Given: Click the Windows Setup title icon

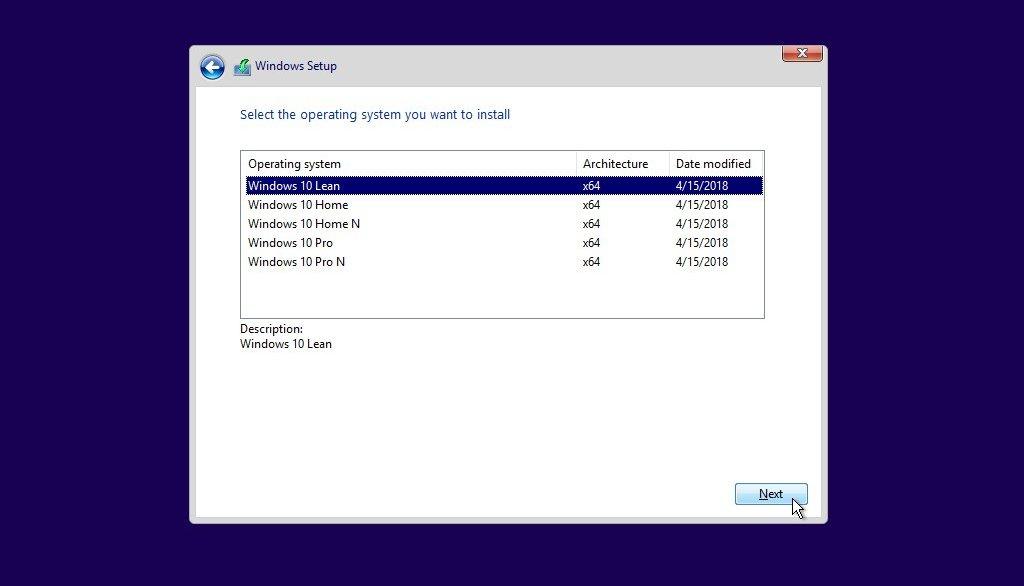Looking at the screenshot, I should pos(242,67).
